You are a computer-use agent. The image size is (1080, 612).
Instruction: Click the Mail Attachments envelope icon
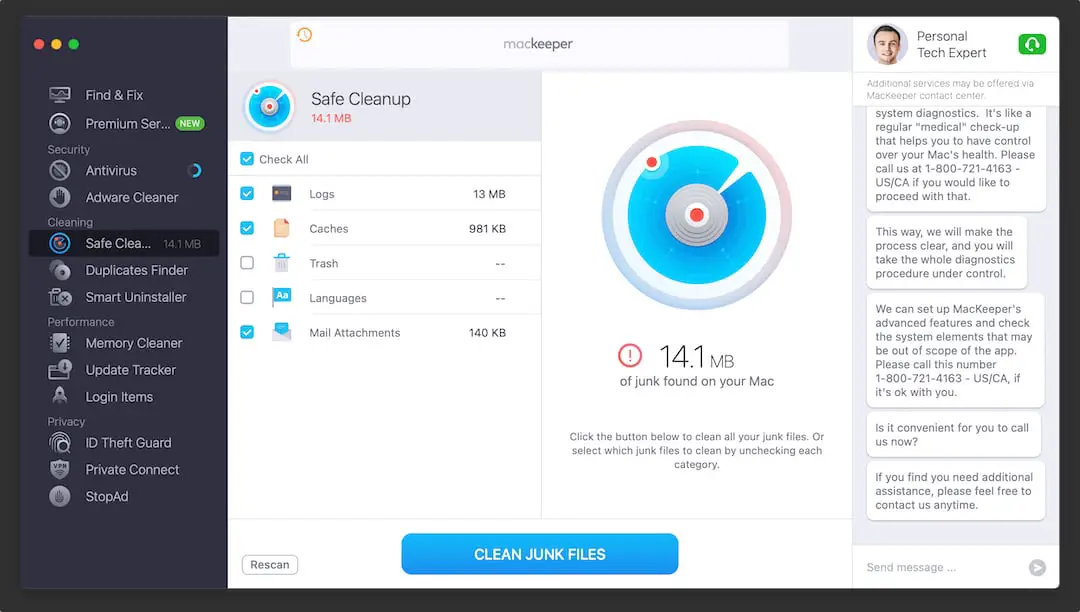282,332
